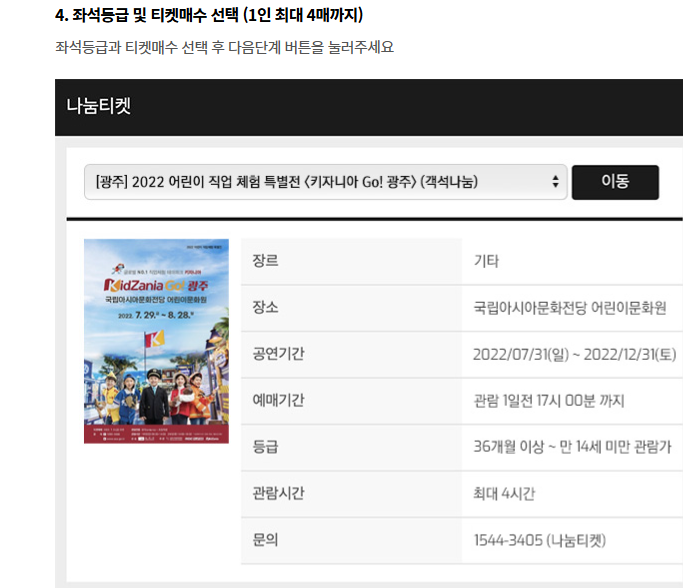Viewport: 683px width, 588px height.
Task: Select the 문의 label cell
Action: (352, 541)
